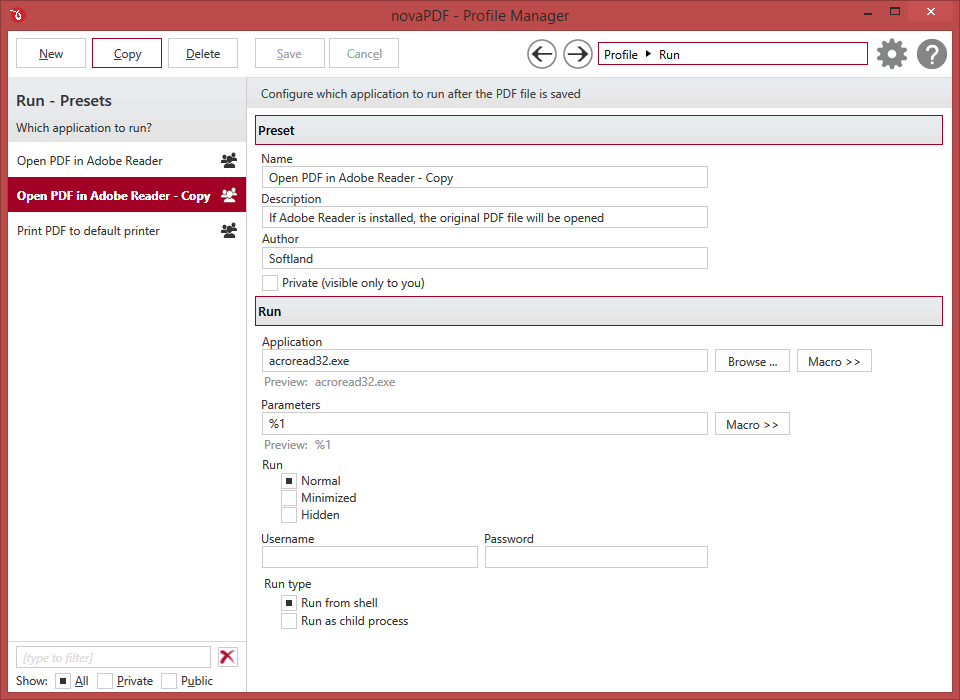
Task: Click the 'Which application to run?' text
Action: (x=84, y=128)
